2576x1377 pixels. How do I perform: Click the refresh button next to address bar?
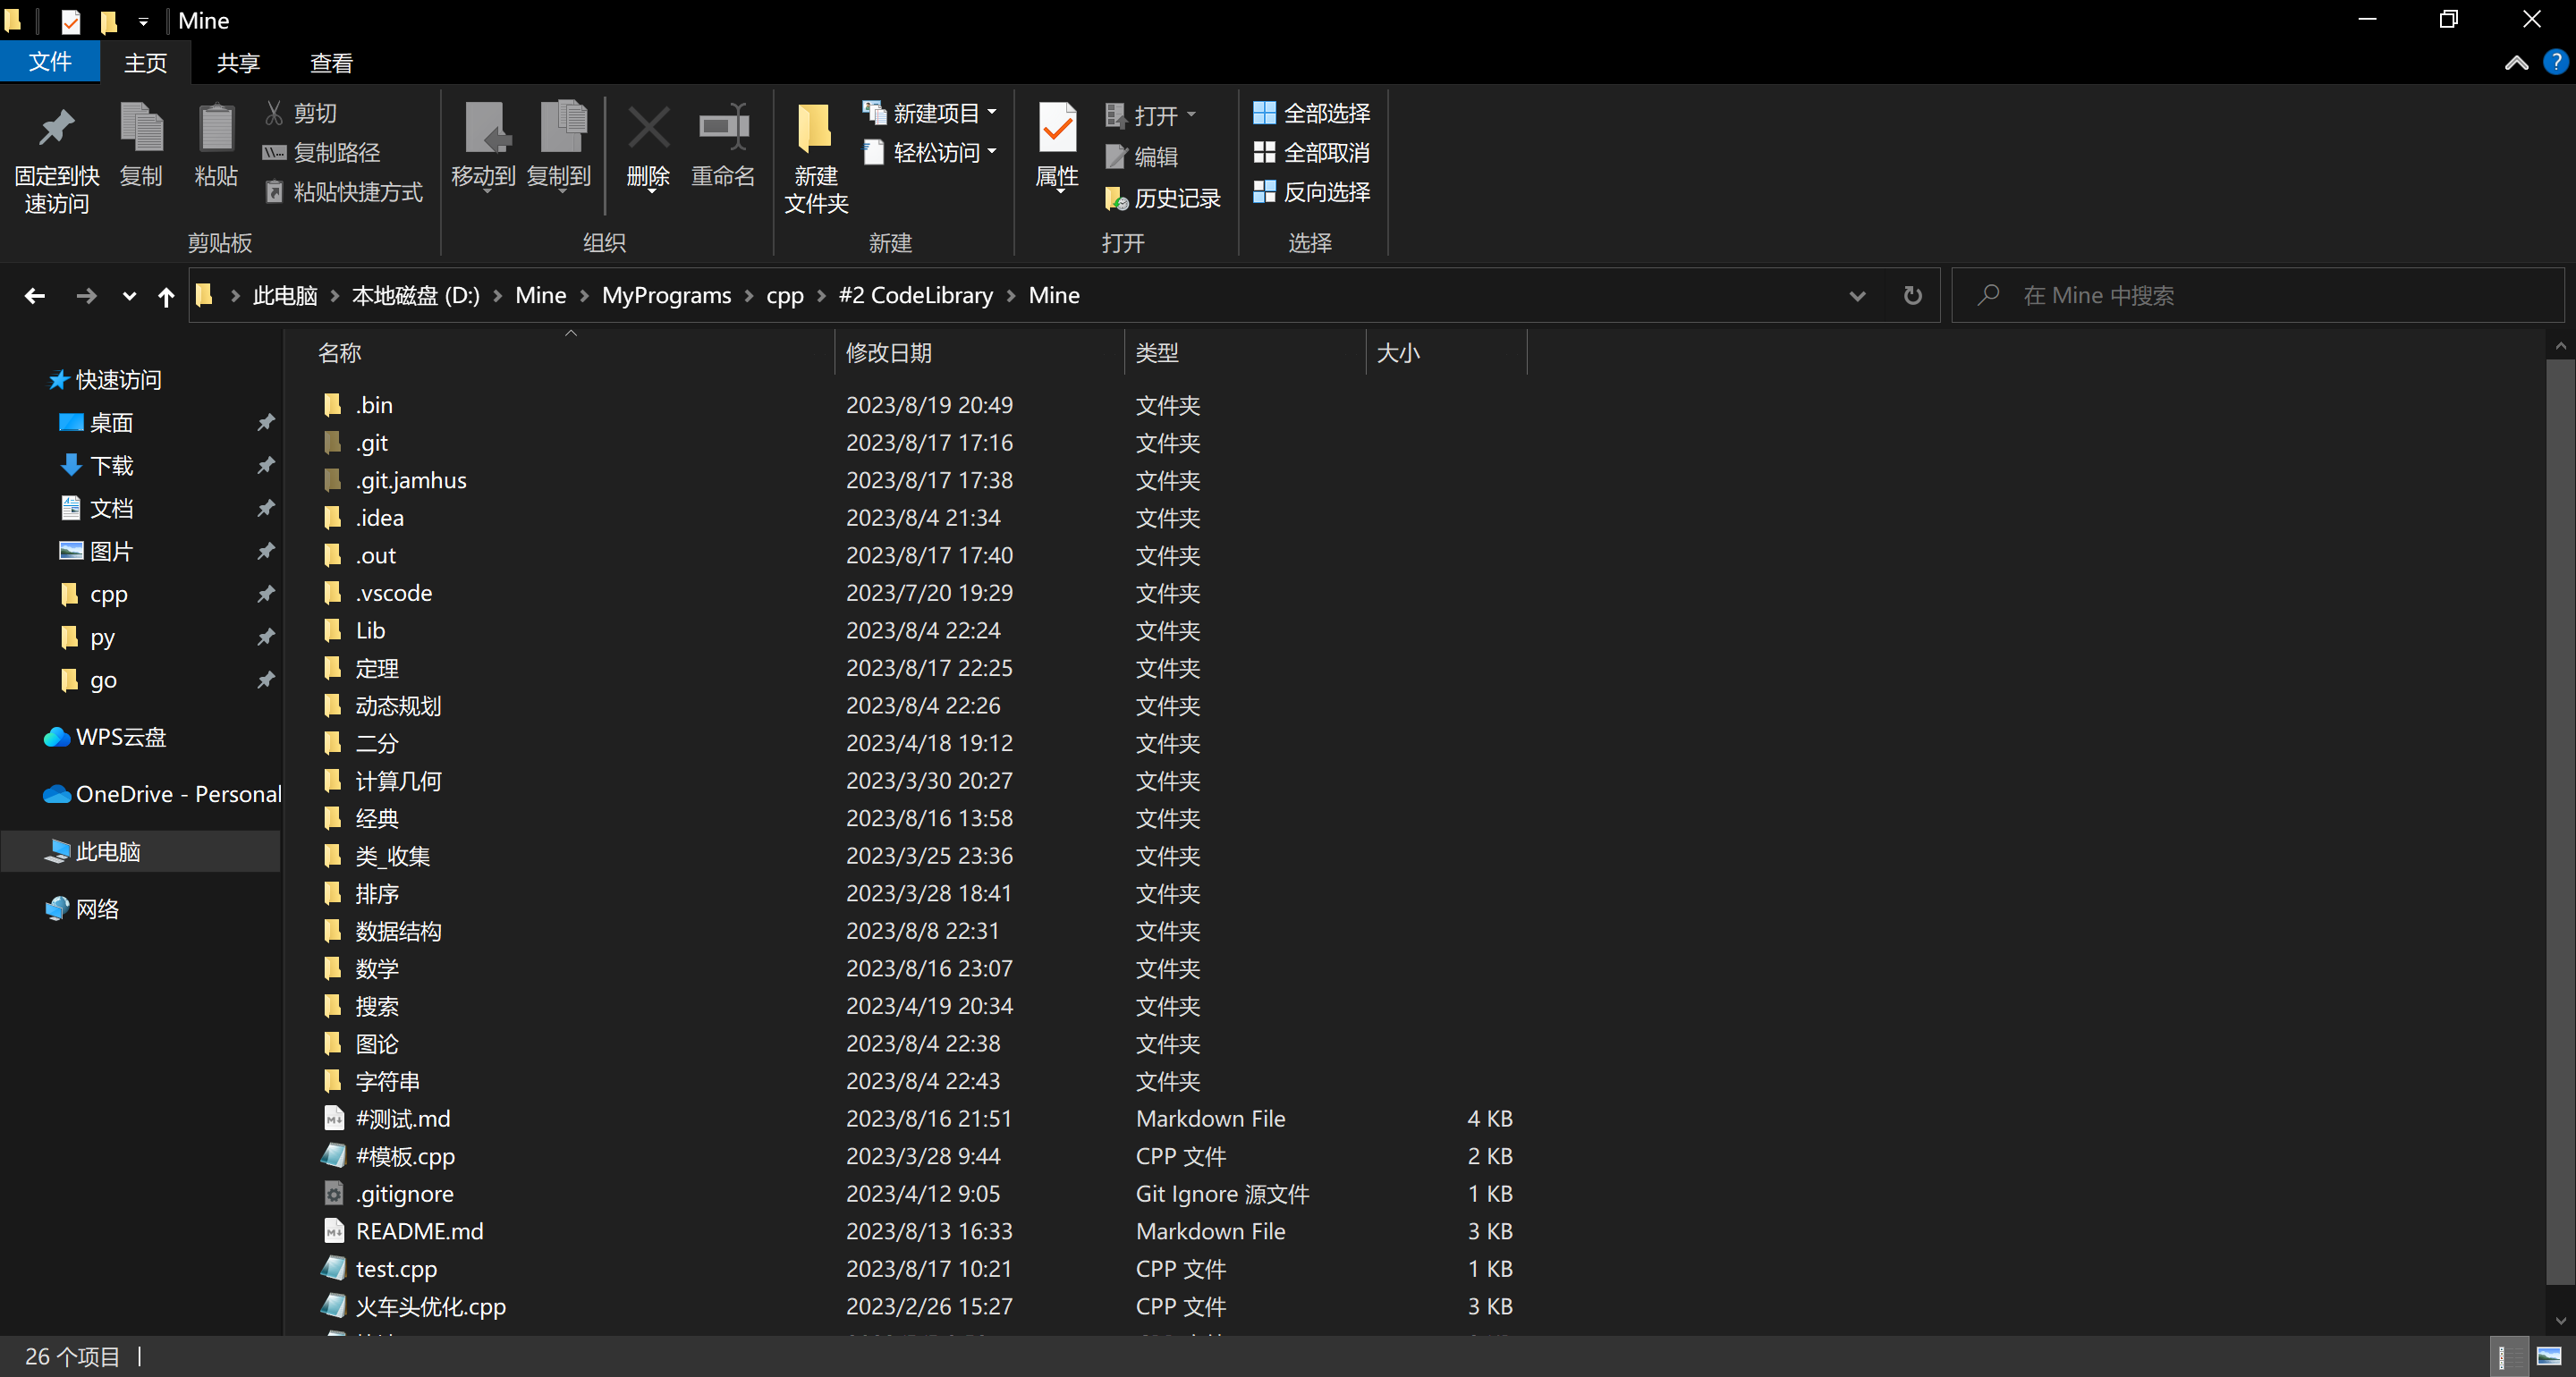(1912, 296)
